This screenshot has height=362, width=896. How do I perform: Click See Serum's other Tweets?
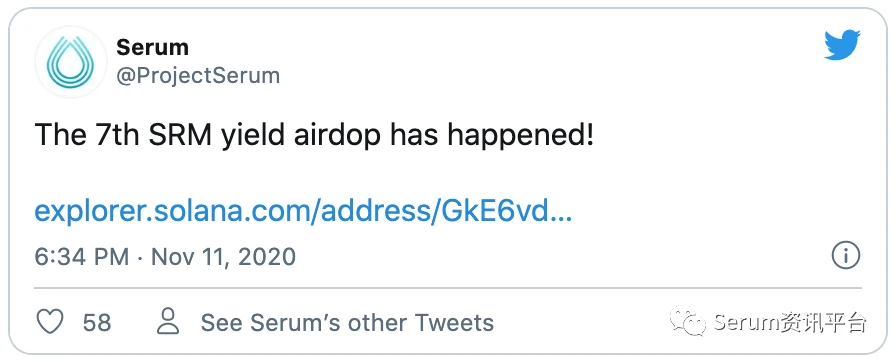[x=347, y=323]
